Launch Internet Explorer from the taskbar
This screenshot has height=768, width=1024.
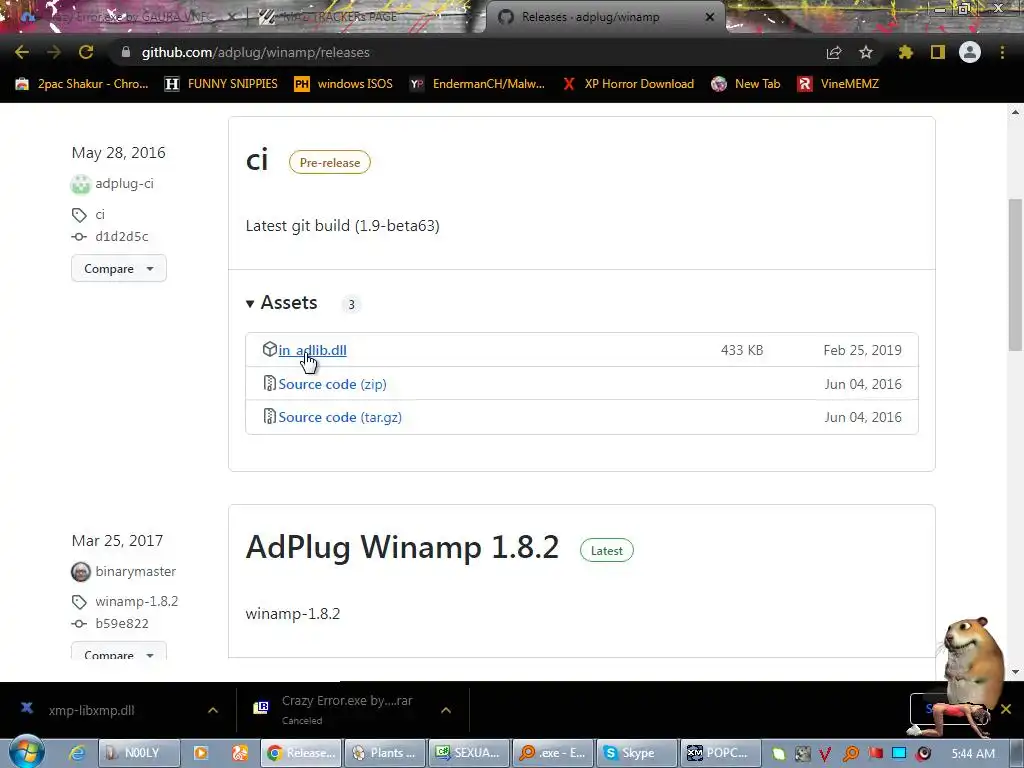click(76, 753)
